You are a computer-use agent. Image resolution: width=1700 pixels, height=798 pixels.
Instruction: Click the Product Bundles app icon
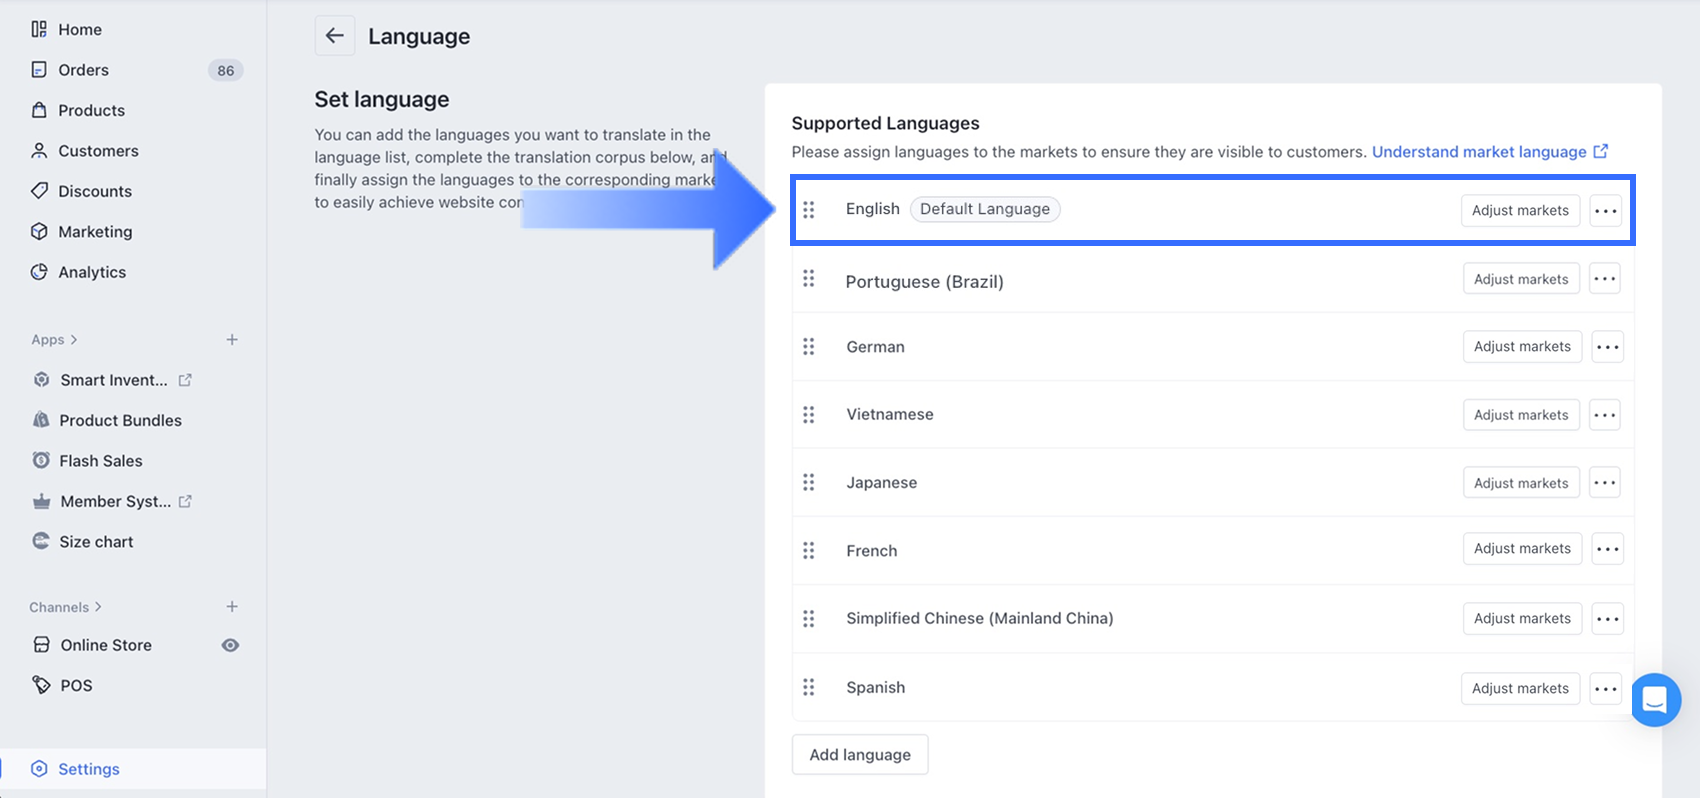point(41,420)
